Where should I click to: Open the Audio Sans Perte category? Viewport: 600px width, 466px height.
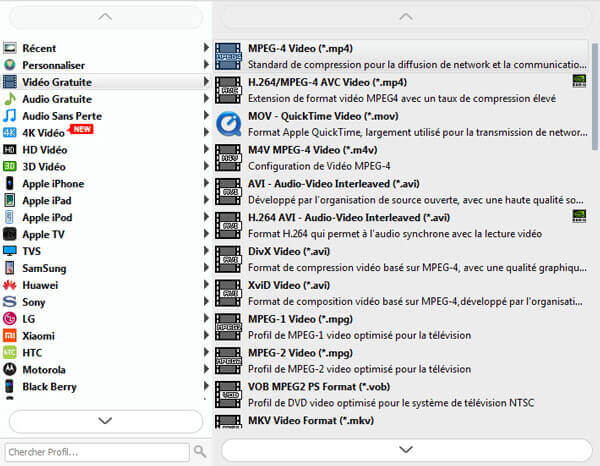(x=106, y=116)
